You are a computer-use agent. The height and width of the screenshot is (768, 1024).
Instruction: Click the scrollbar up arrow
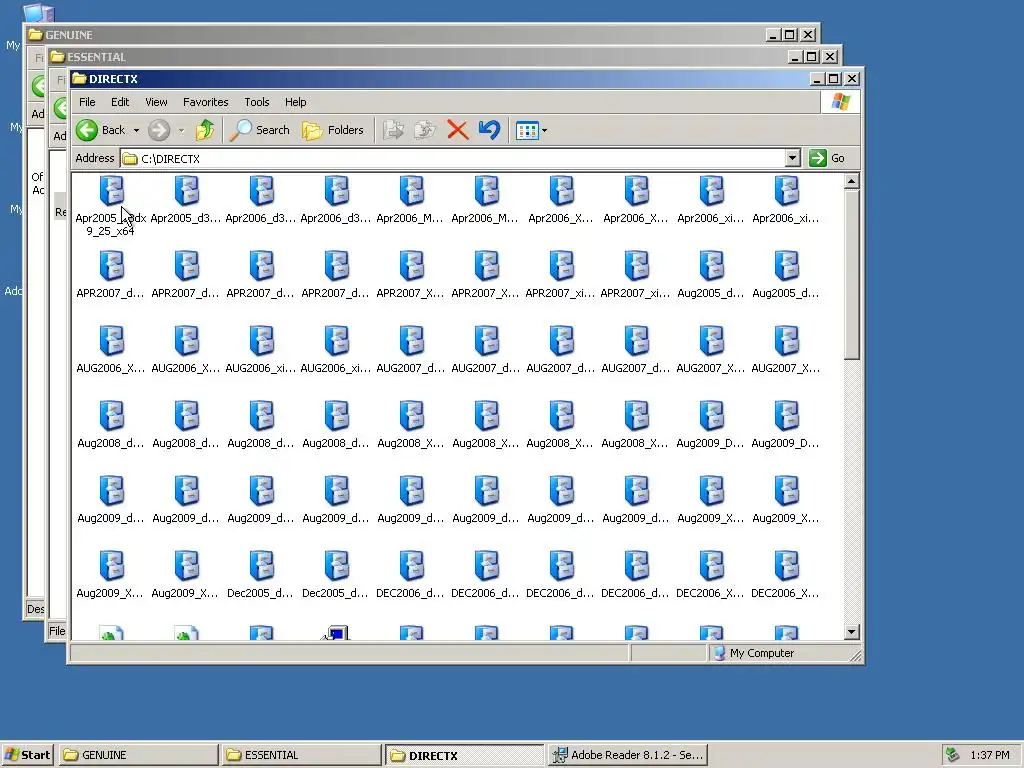click(x=852, y=181)
